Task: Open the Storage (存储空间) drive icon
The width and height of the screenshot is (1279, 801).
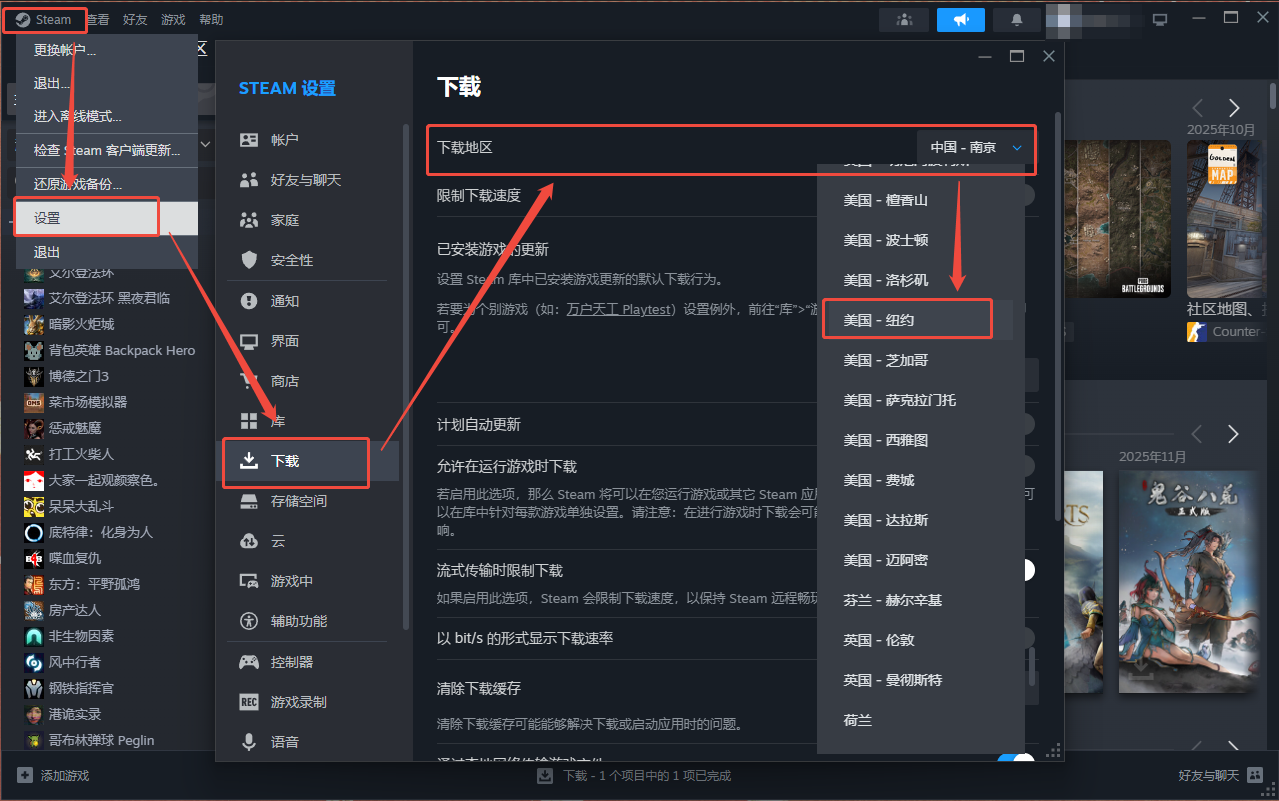Action: click(249, 501)
